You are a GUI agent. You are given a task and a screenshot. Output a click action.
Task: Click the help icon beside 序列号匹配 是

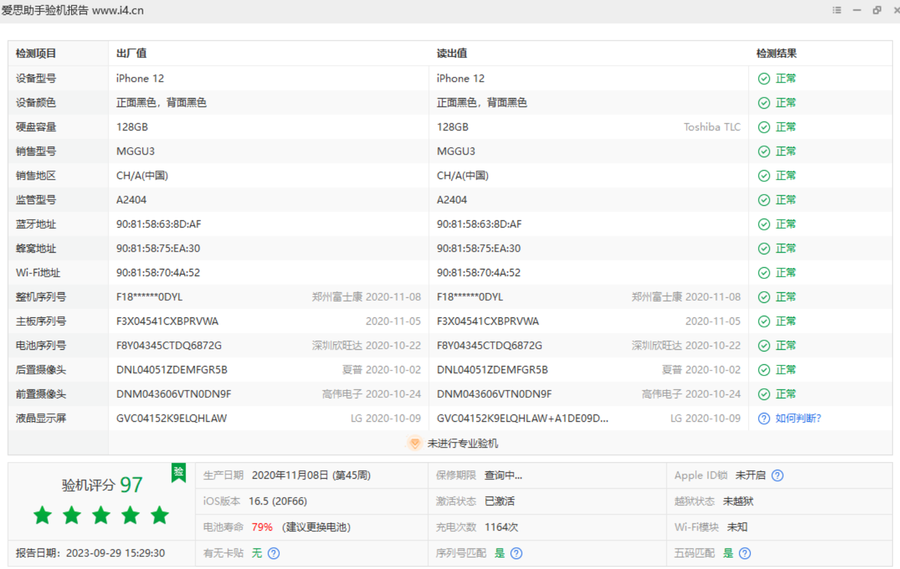tap(516, 553)
